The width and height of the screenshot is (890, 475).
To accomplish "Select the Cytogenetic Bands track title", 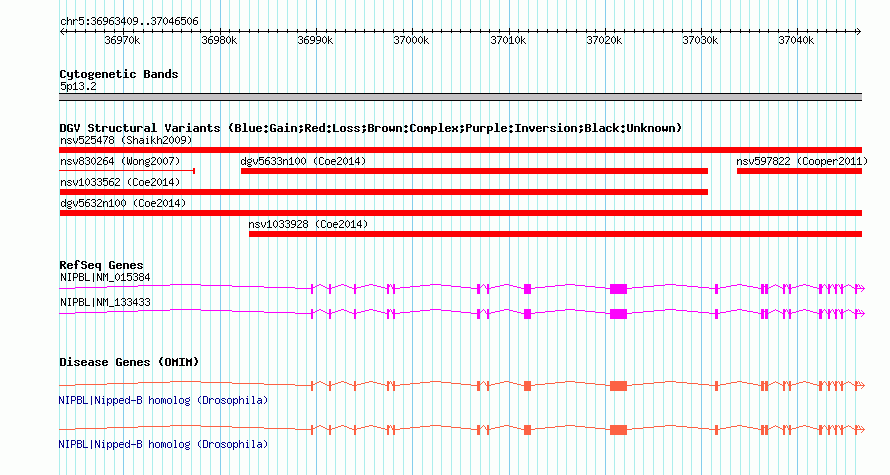I will pos(119,74).
